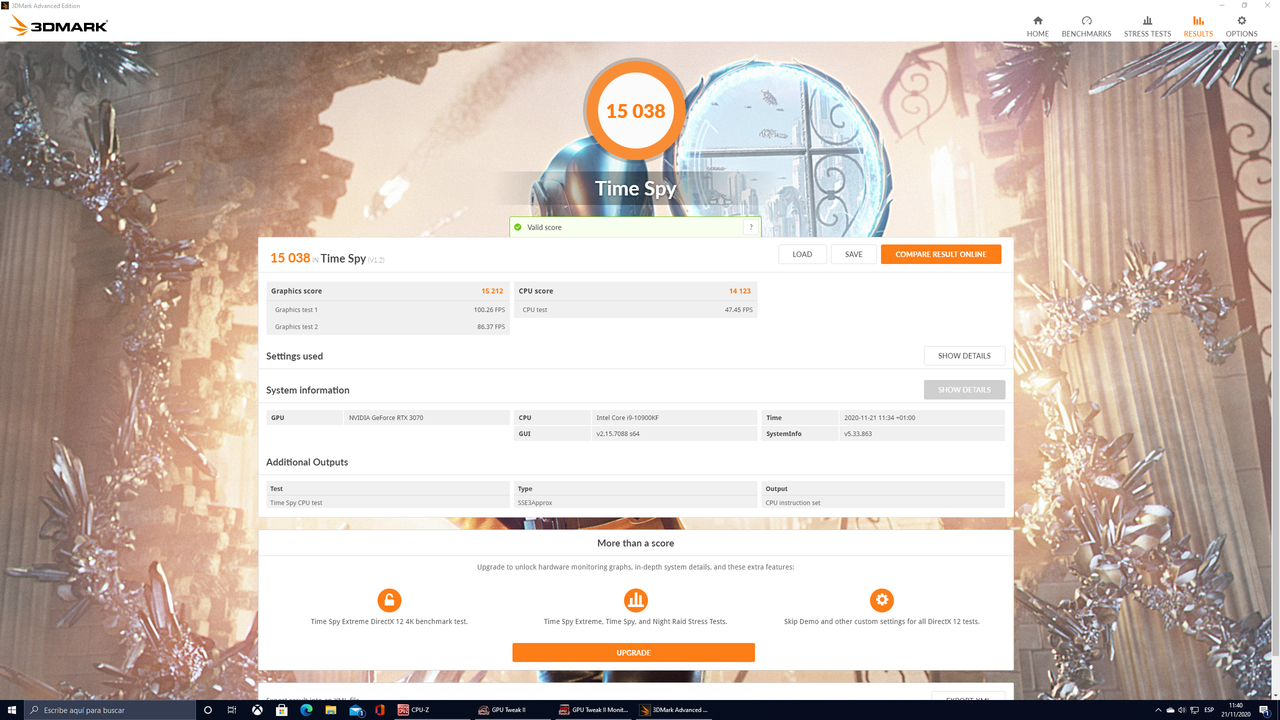Viewport: 1280px width, 720px height.
Task: Show details for Settings used
Action: 964,356
